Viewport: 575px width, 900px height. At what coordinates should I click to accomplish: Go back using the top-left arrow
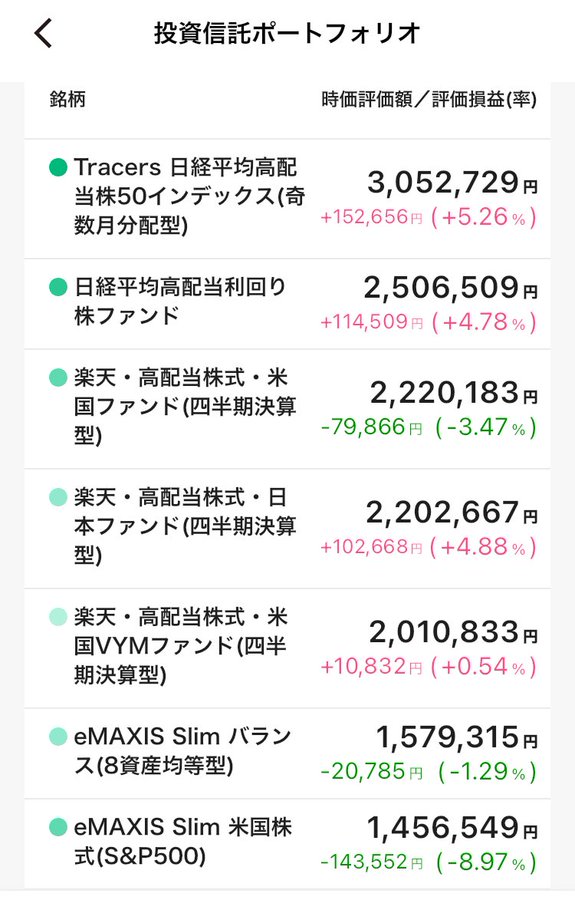pos(44,33)
